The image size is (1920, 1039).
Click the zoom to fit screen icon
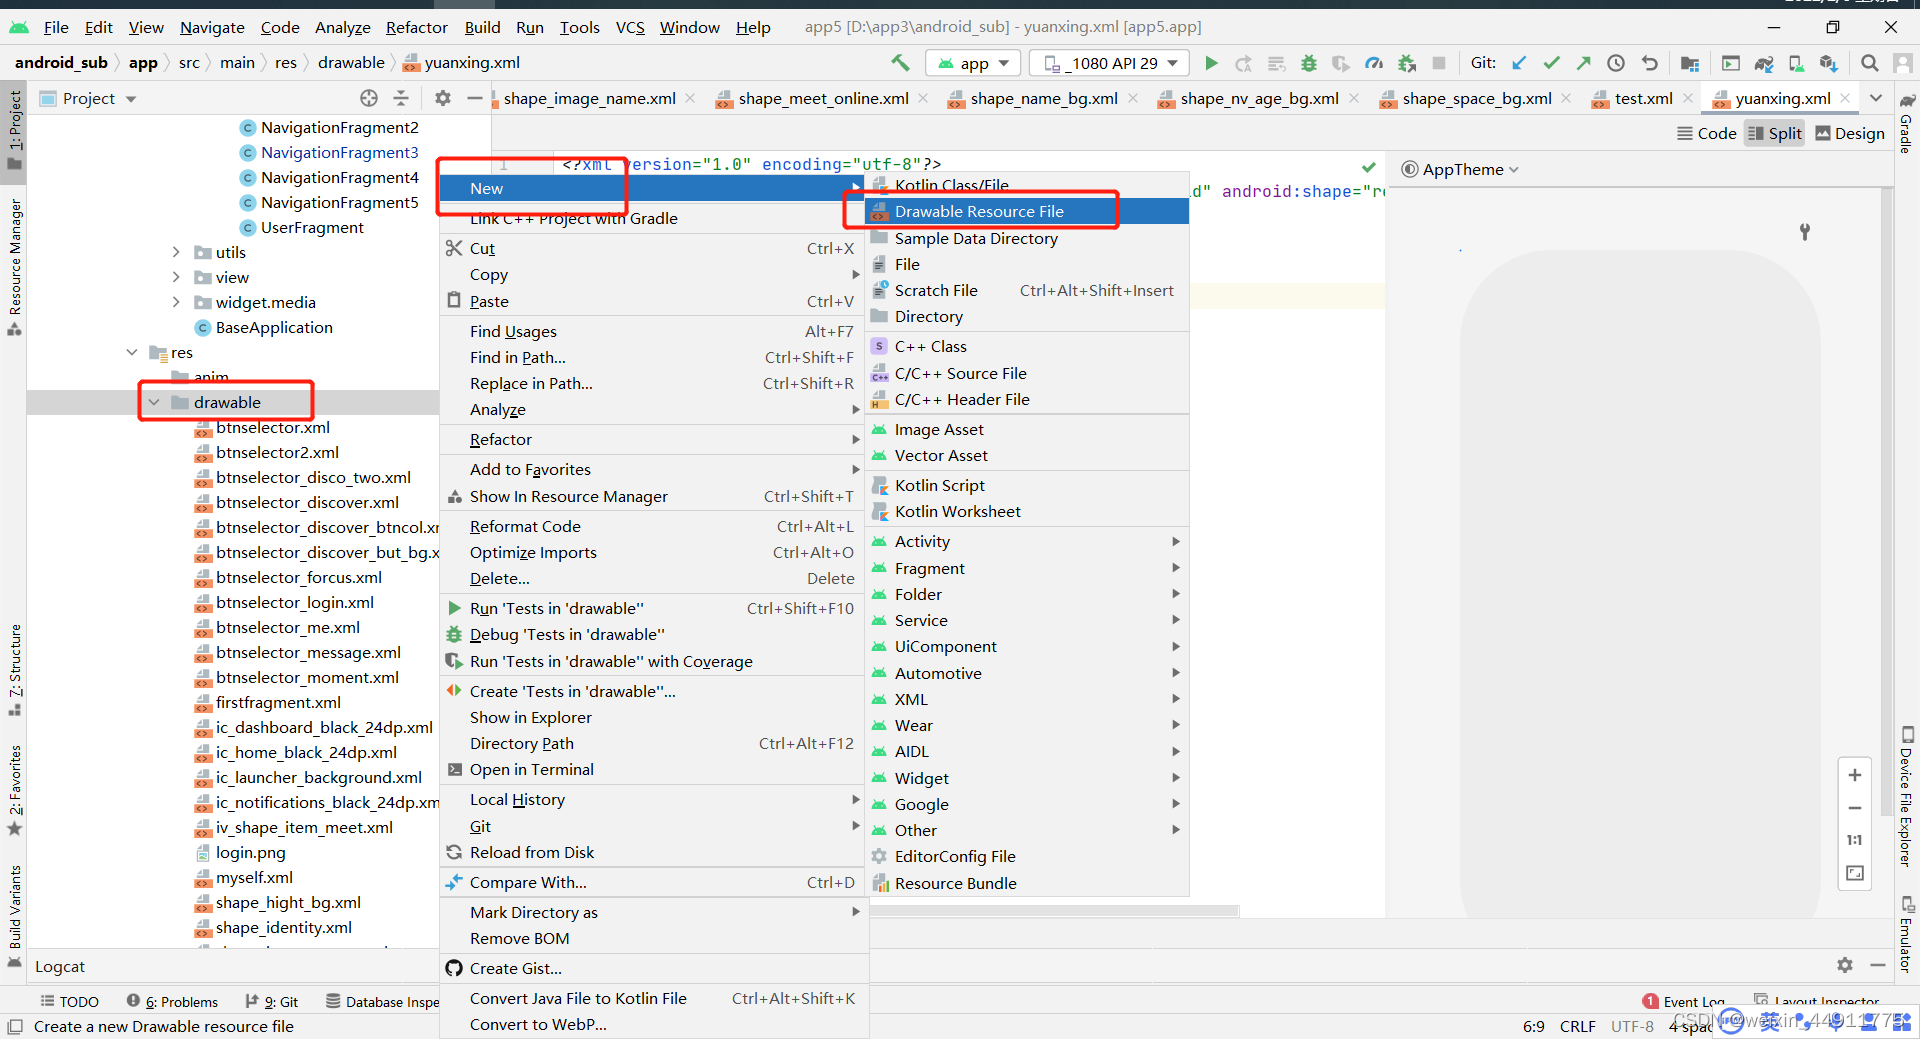[x=1855, y=873]
